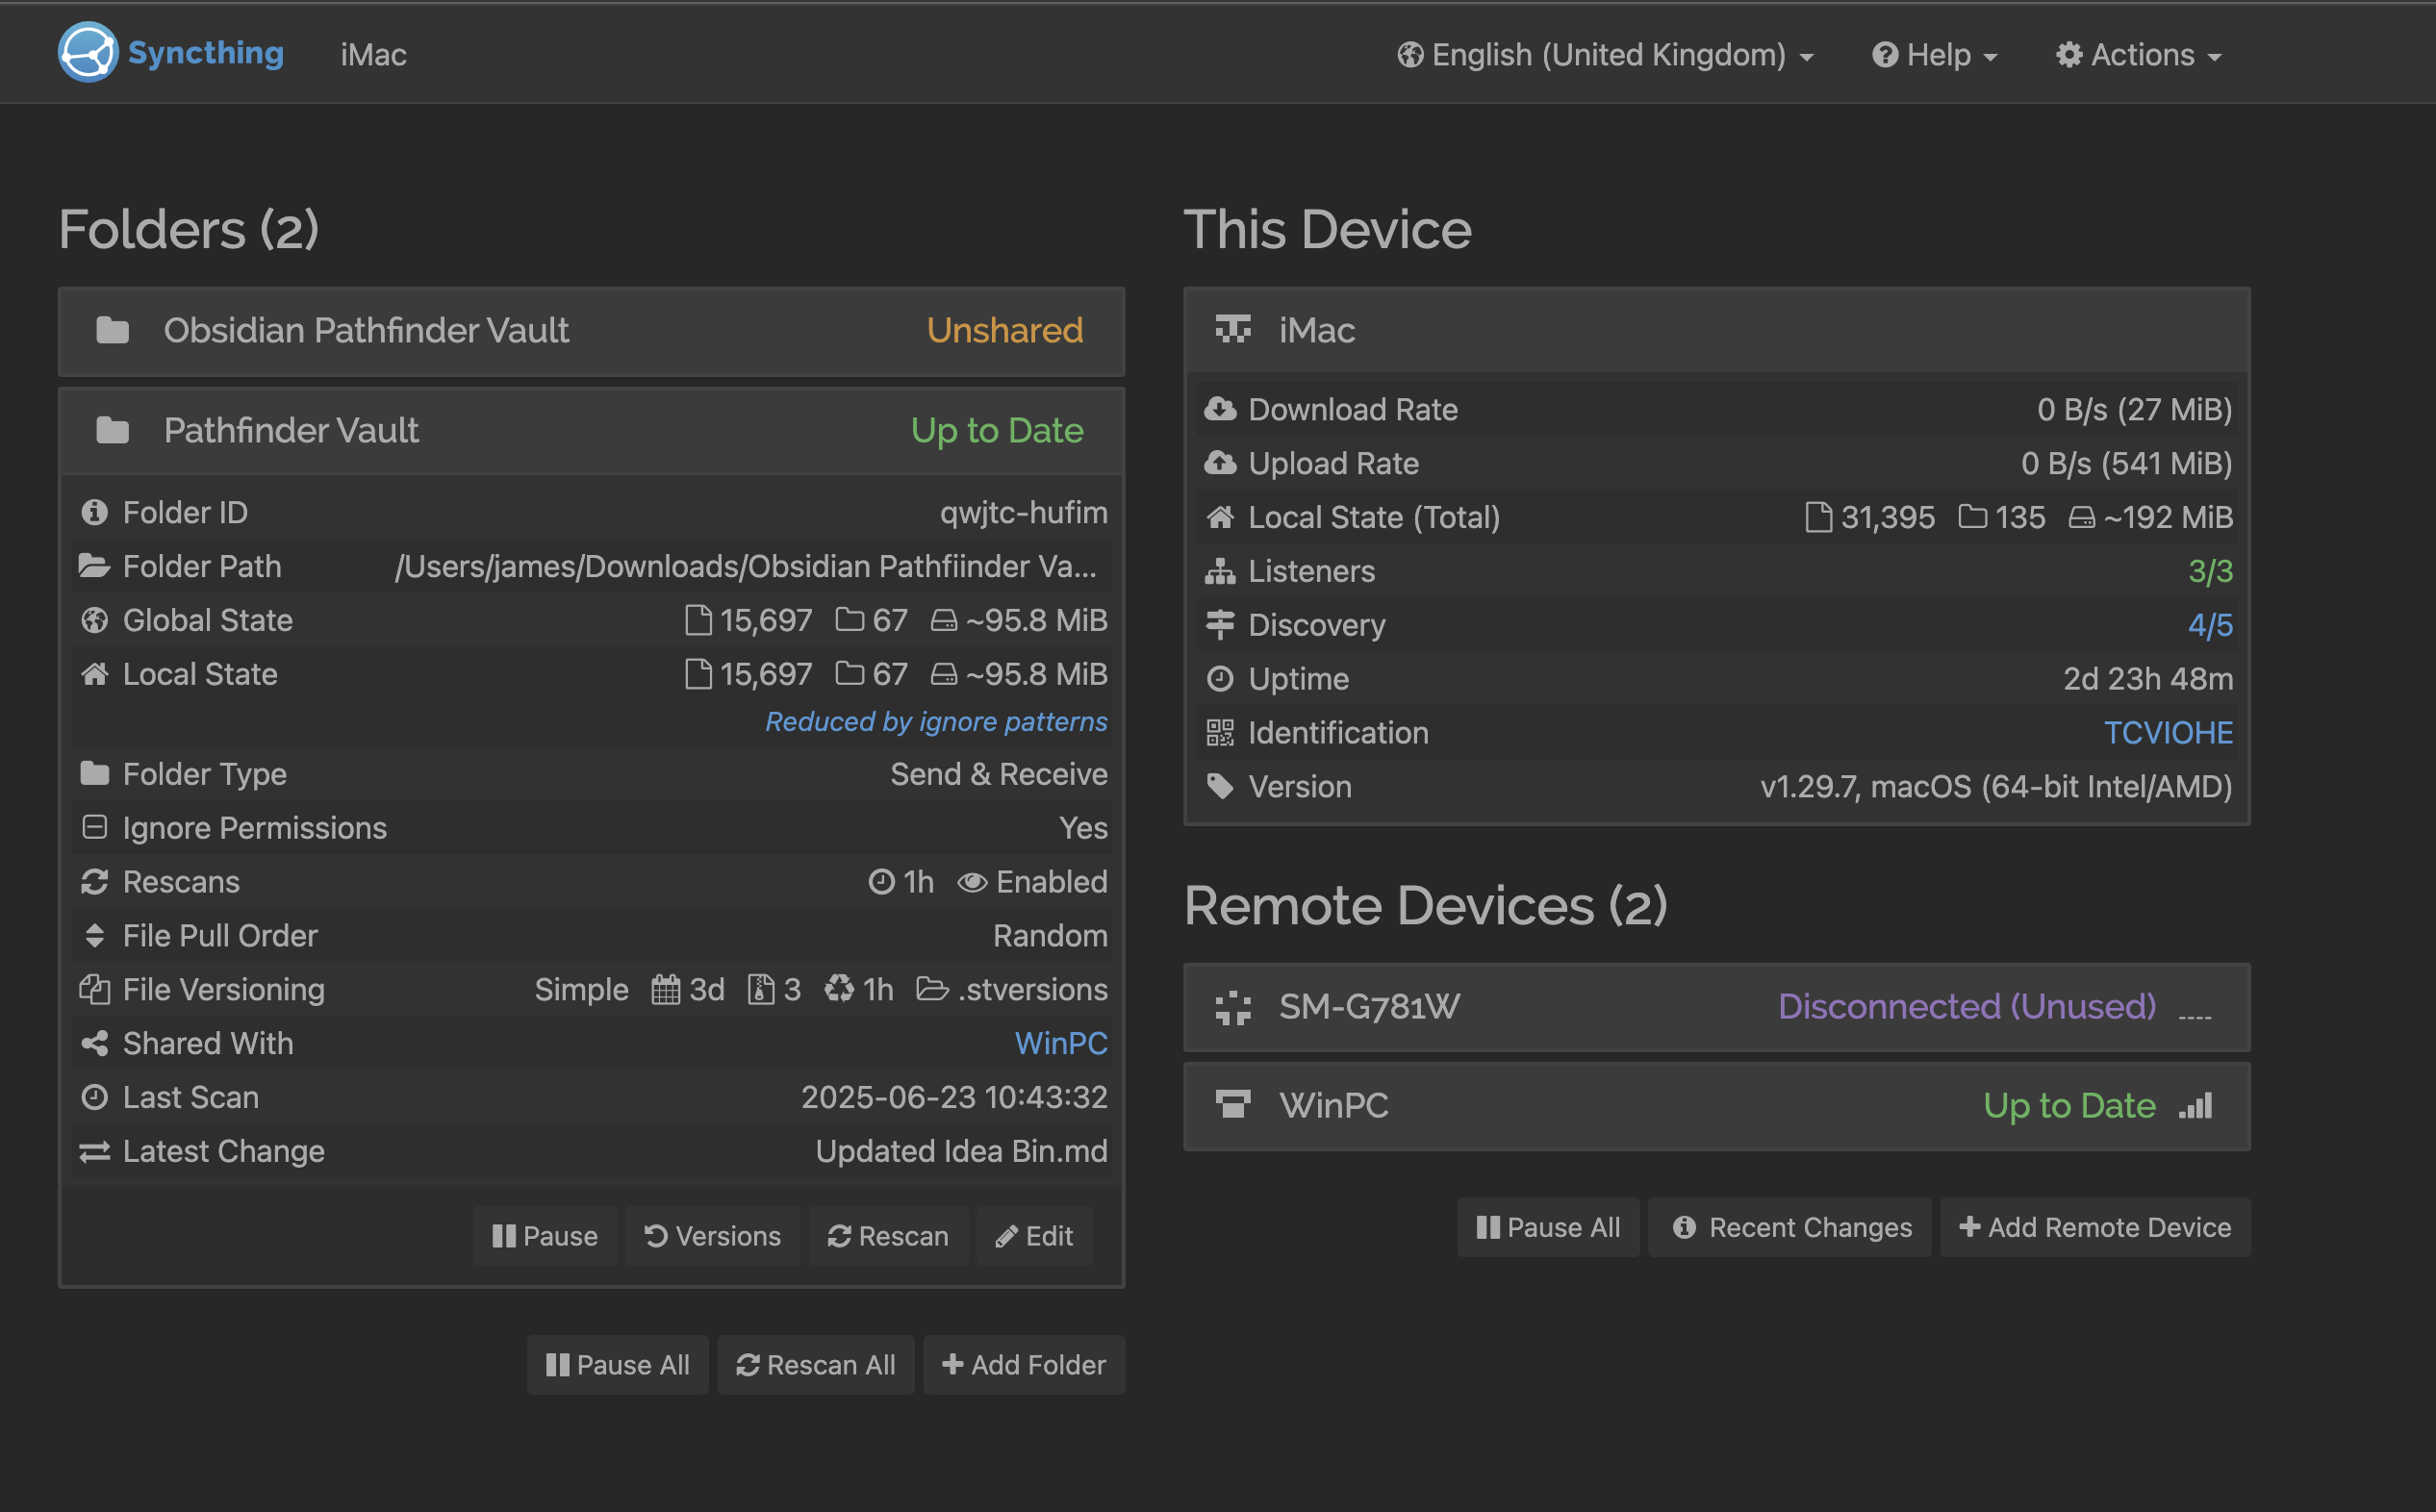
Task: Click the Reduced by ignore patterns link
Action: pos(936,722)
